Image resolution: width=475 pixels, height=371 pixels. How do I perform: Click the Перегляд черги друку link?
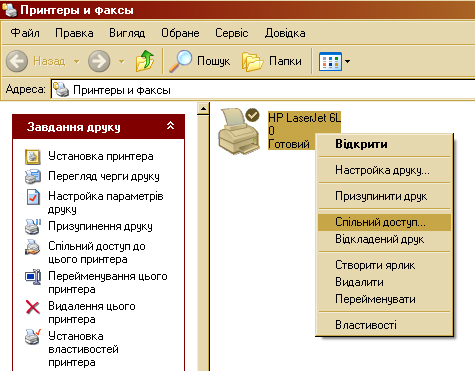tap(104, 176)
